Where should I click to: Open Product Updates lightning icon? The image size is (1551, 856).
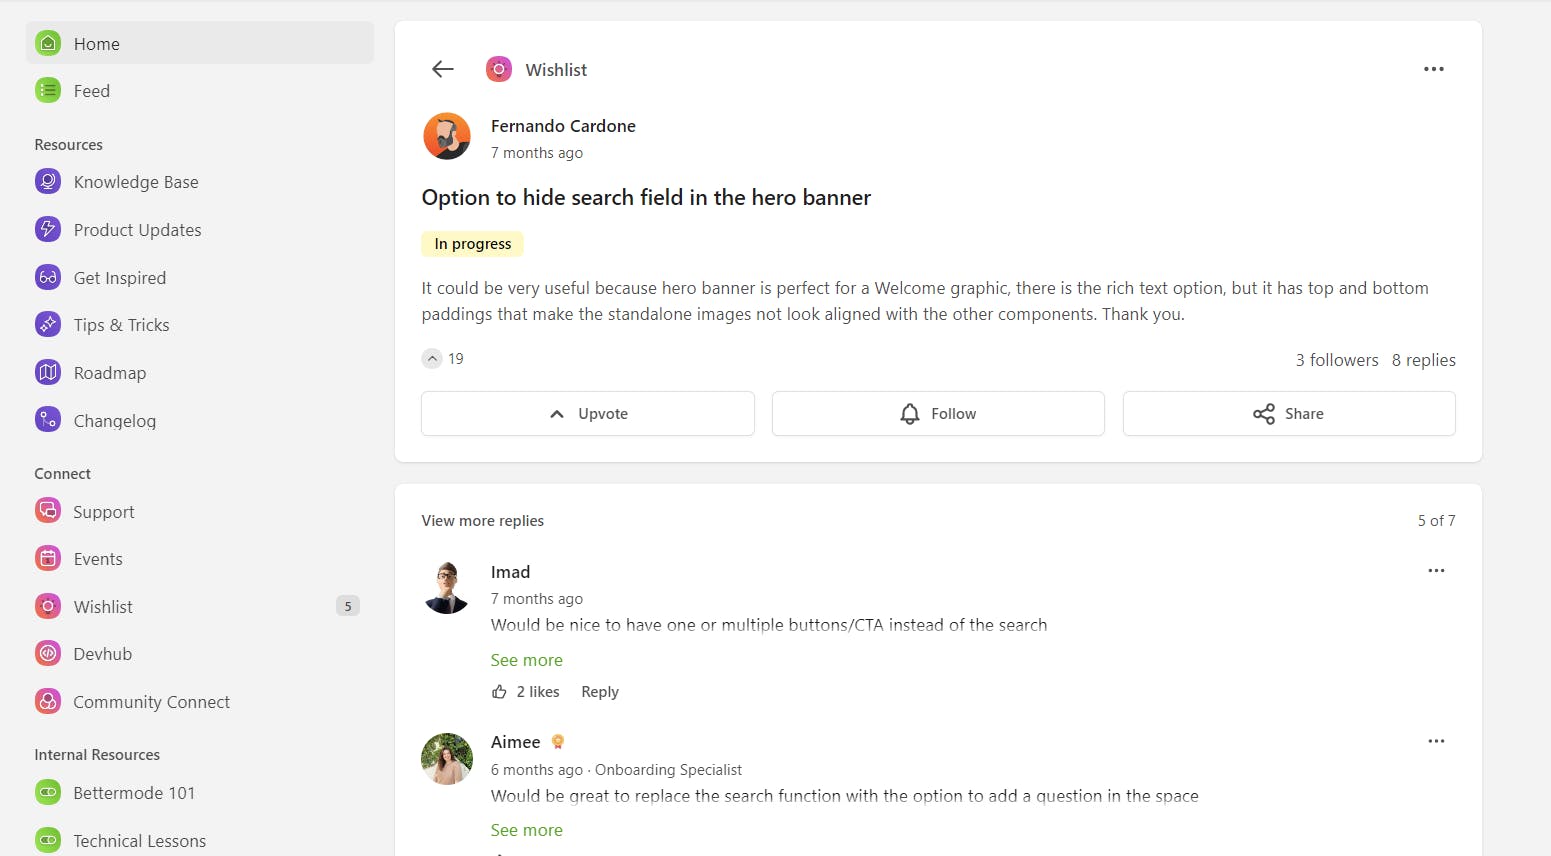point(48,229)
